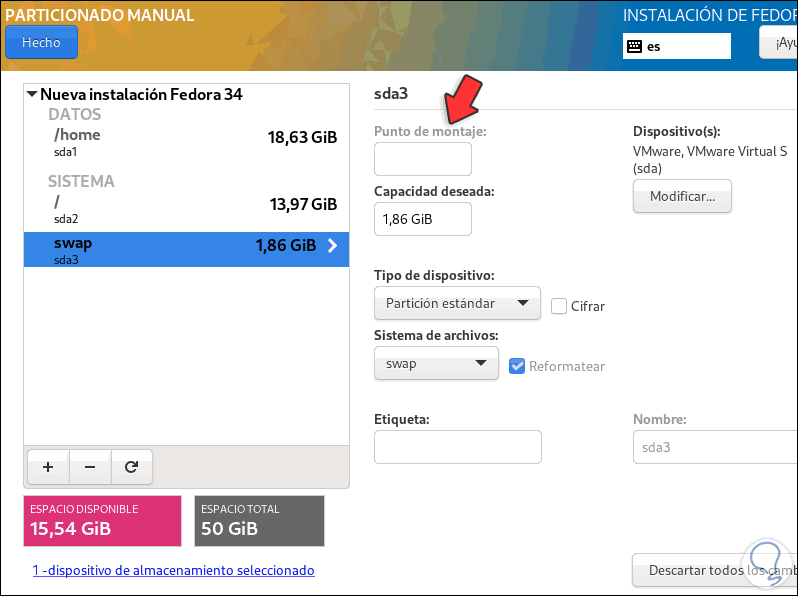Select the swap sda3 partition entry
Screen dimensions: 798x596
coord(185,249)
